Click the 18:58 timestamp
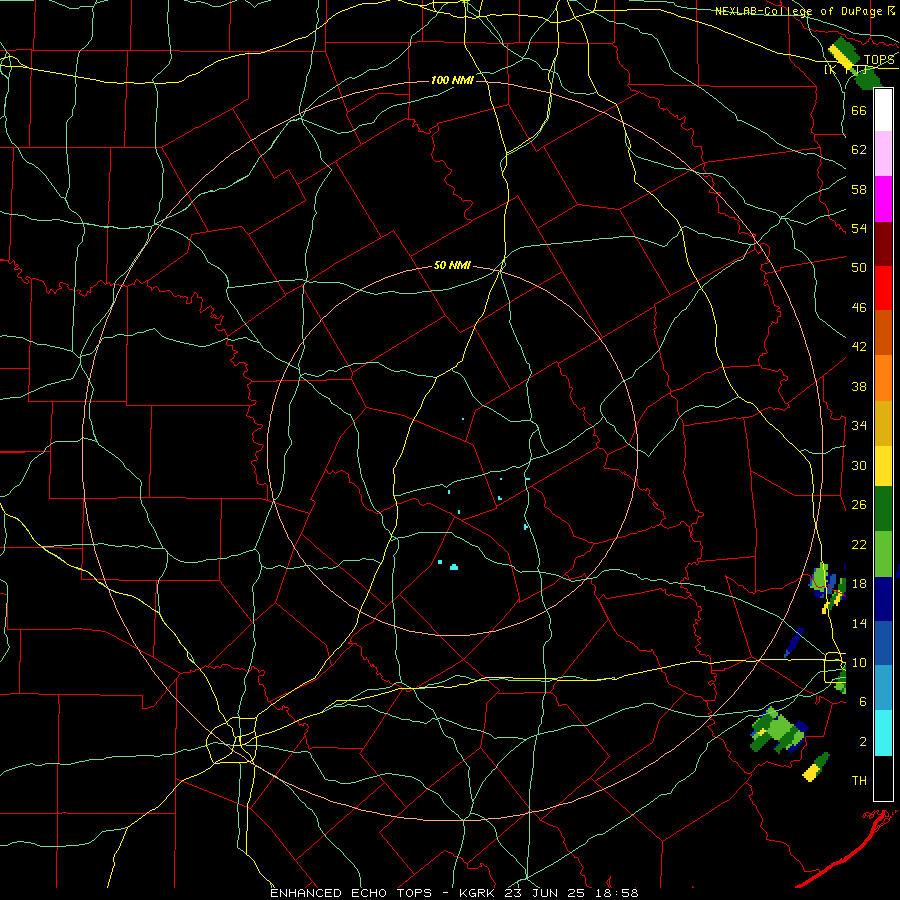The image size is (900, 900). click(615, 893)
